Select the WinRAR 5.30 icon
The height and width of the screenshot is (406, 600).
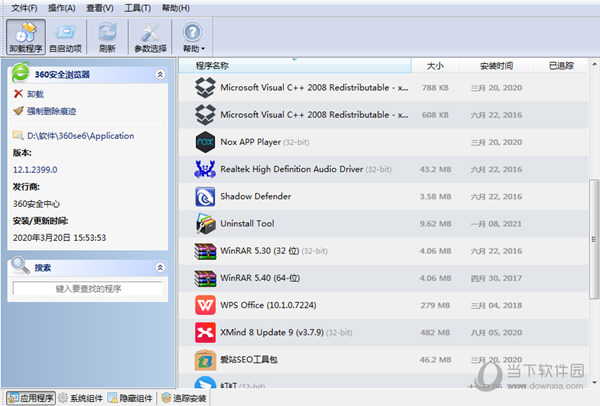coord(205,251)
